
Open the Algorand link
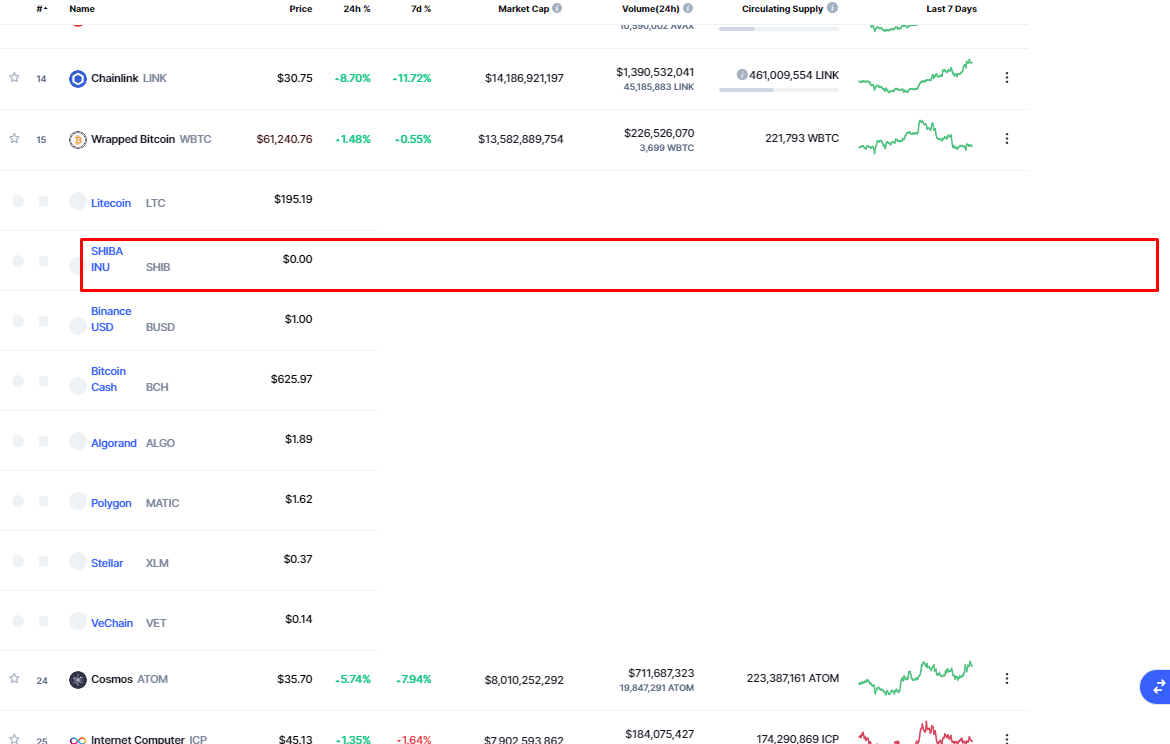click(x=113, y=443)
